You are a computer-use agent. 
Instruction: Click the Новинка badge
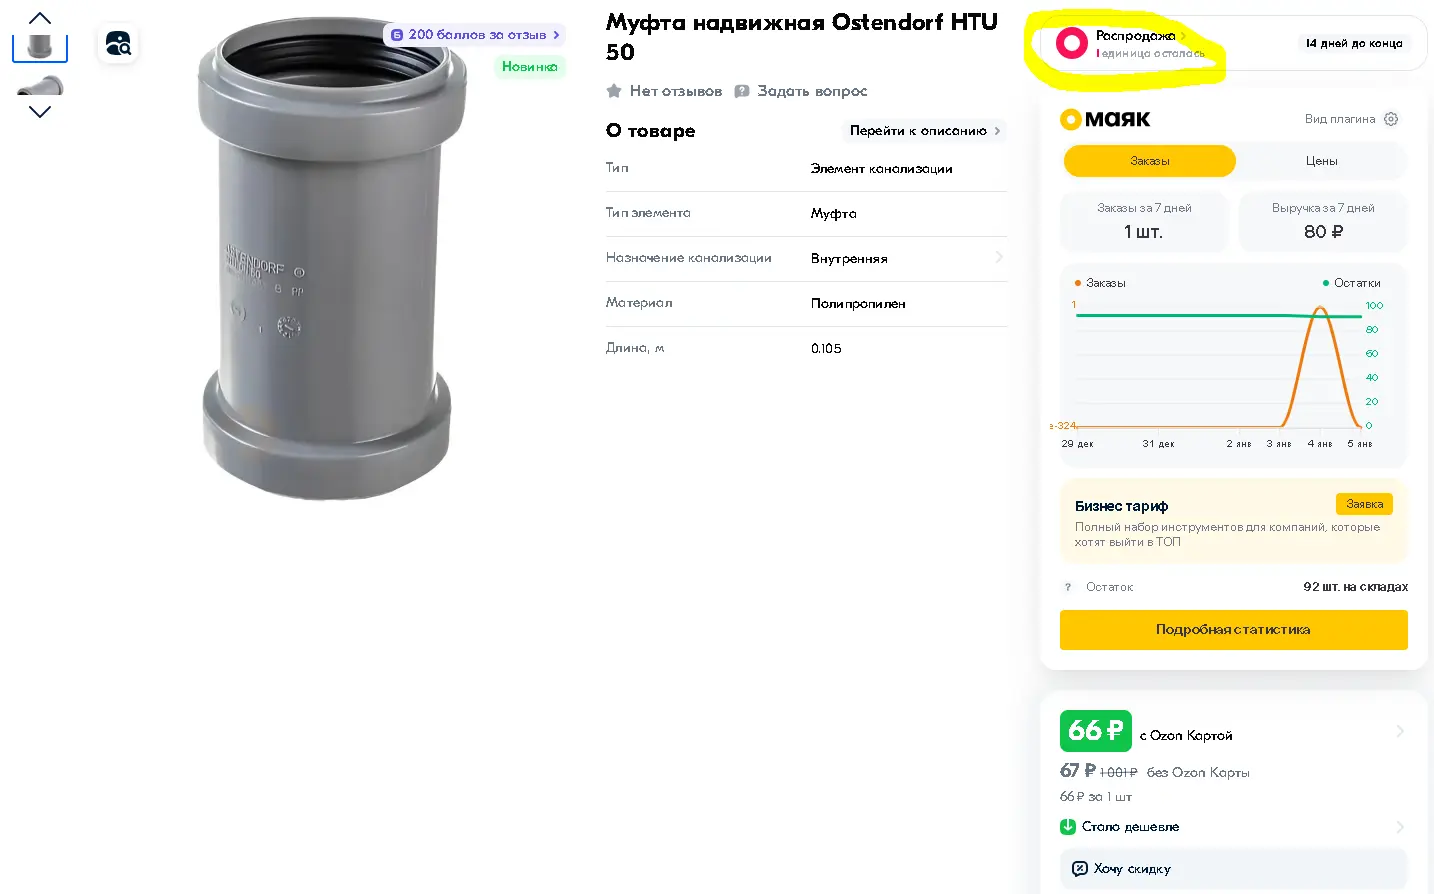[x=529, y=67]
